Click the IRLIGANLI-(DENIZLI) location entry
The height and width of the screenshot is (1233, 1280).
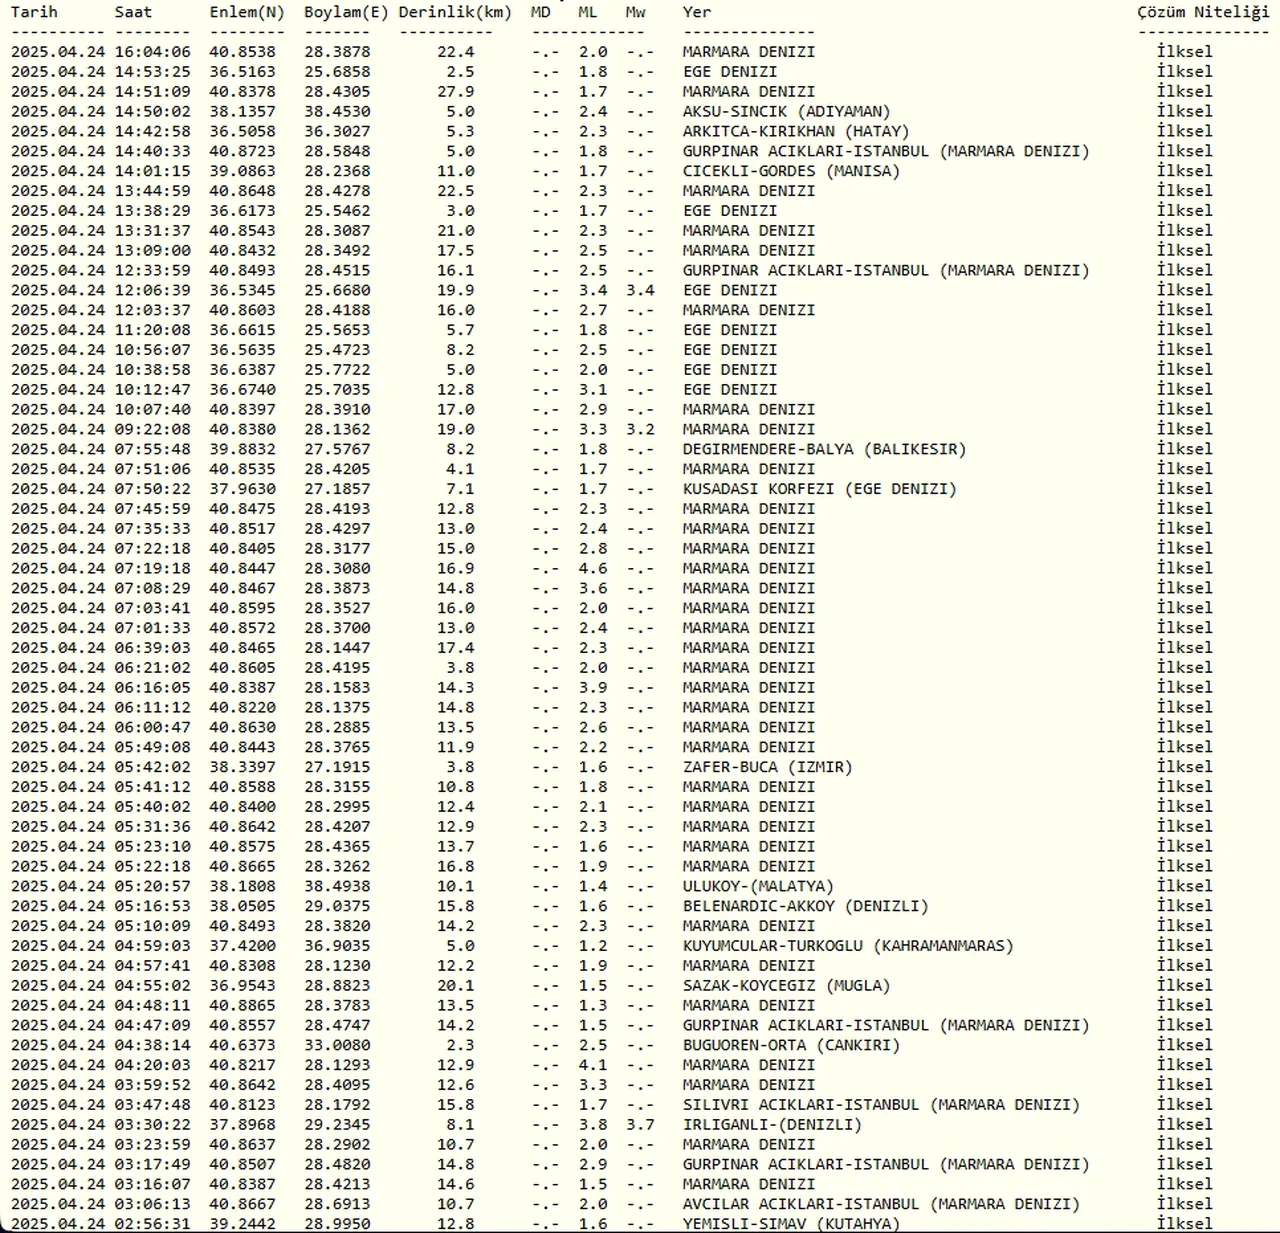pyautogui.click(x=772, y=1124)
